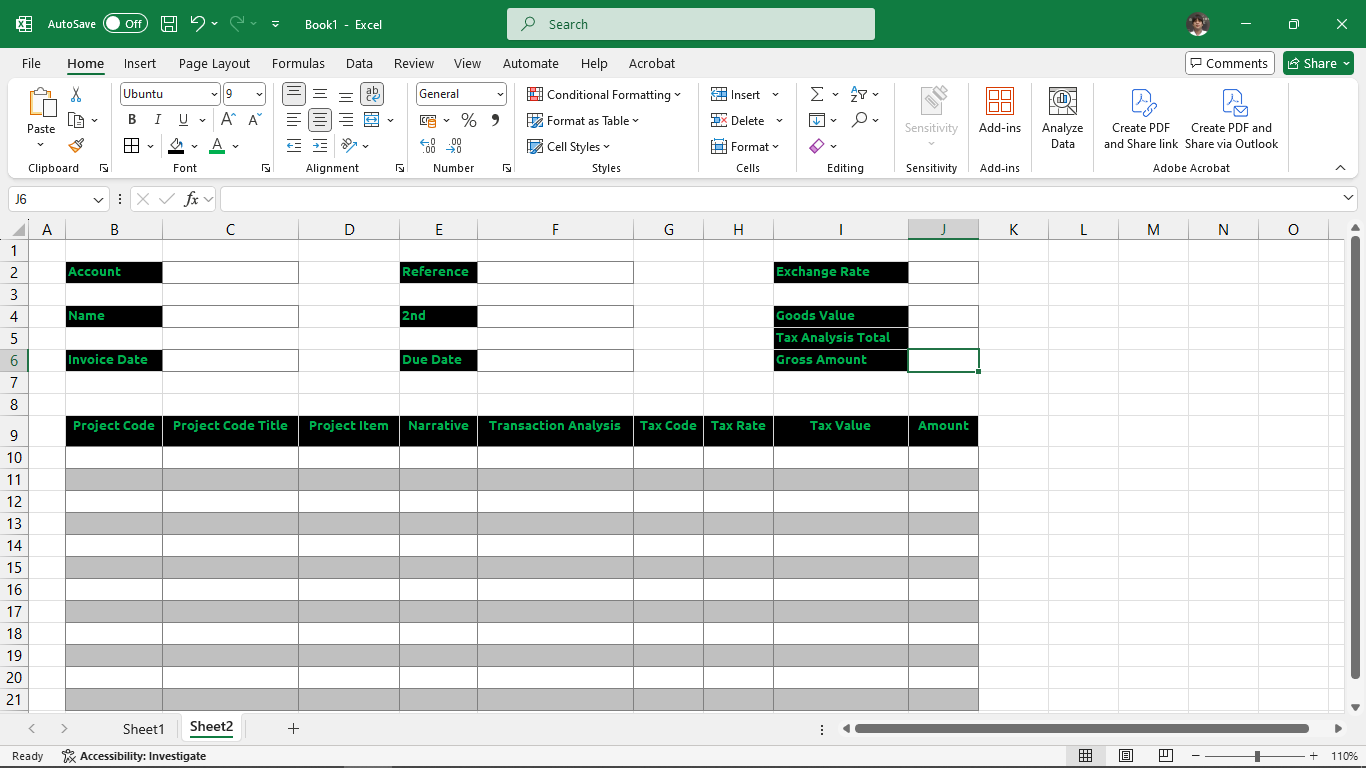The height and width of the screenshot is (768, 1366).
Task: Decrease font size with small A icon
Action: click(254, 120)
